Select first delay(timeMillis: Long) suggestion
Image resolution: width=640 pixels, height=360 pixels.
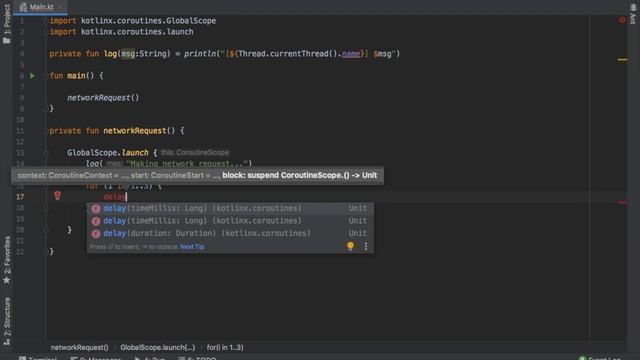(x=230, y=208)
